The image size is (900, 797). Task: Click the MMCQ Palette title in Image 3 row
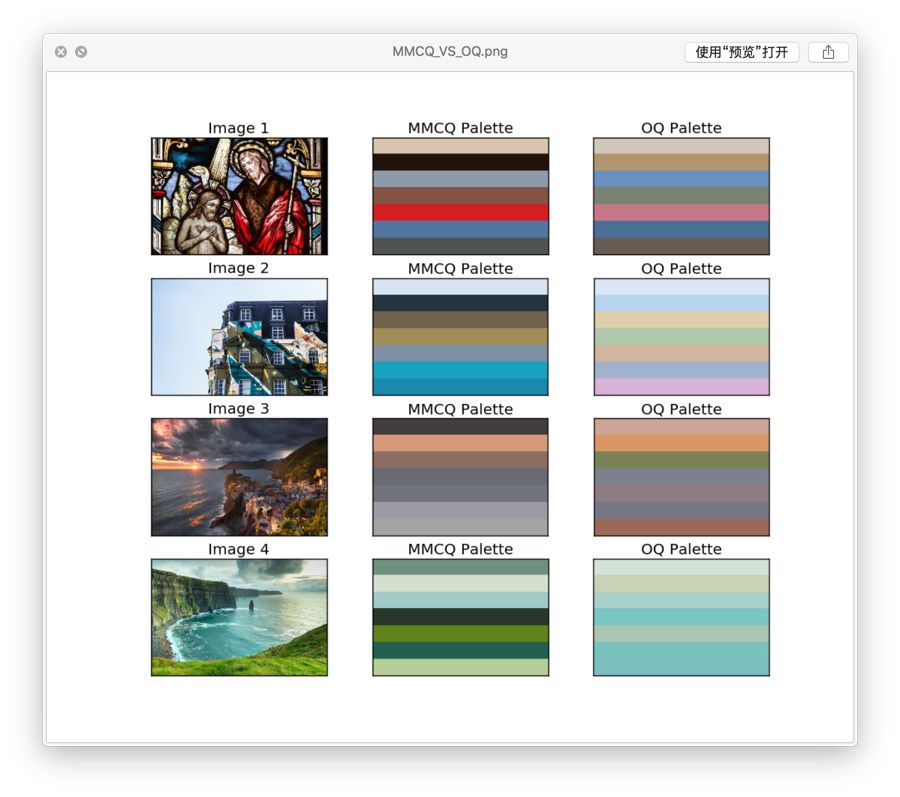click(460, 409)
